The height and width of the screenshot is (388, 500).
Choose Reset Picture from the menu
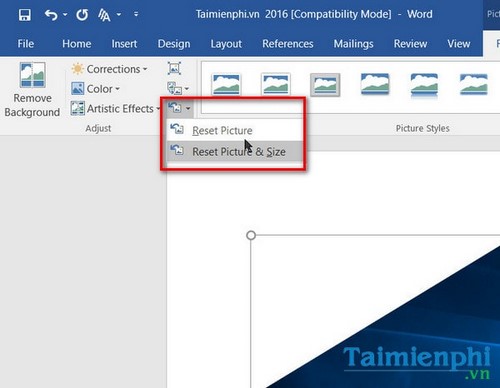click(235, 130)
